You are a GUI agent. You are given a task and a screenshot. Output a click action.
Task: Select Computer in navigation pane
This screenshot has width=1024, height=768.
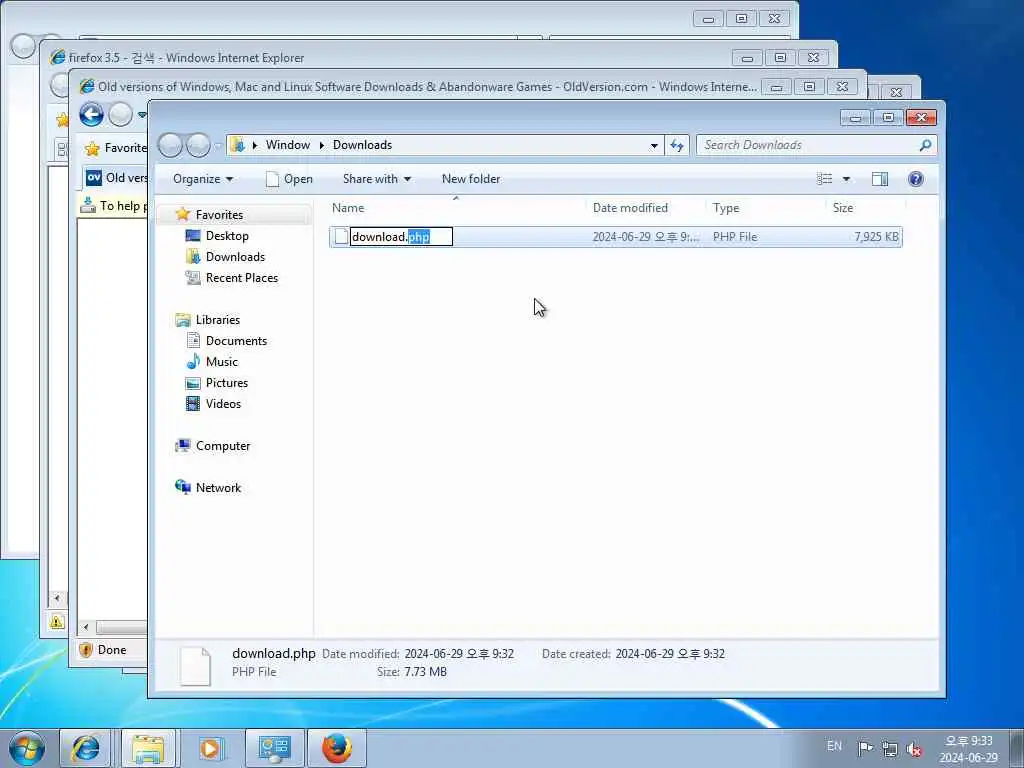(223, 445)
